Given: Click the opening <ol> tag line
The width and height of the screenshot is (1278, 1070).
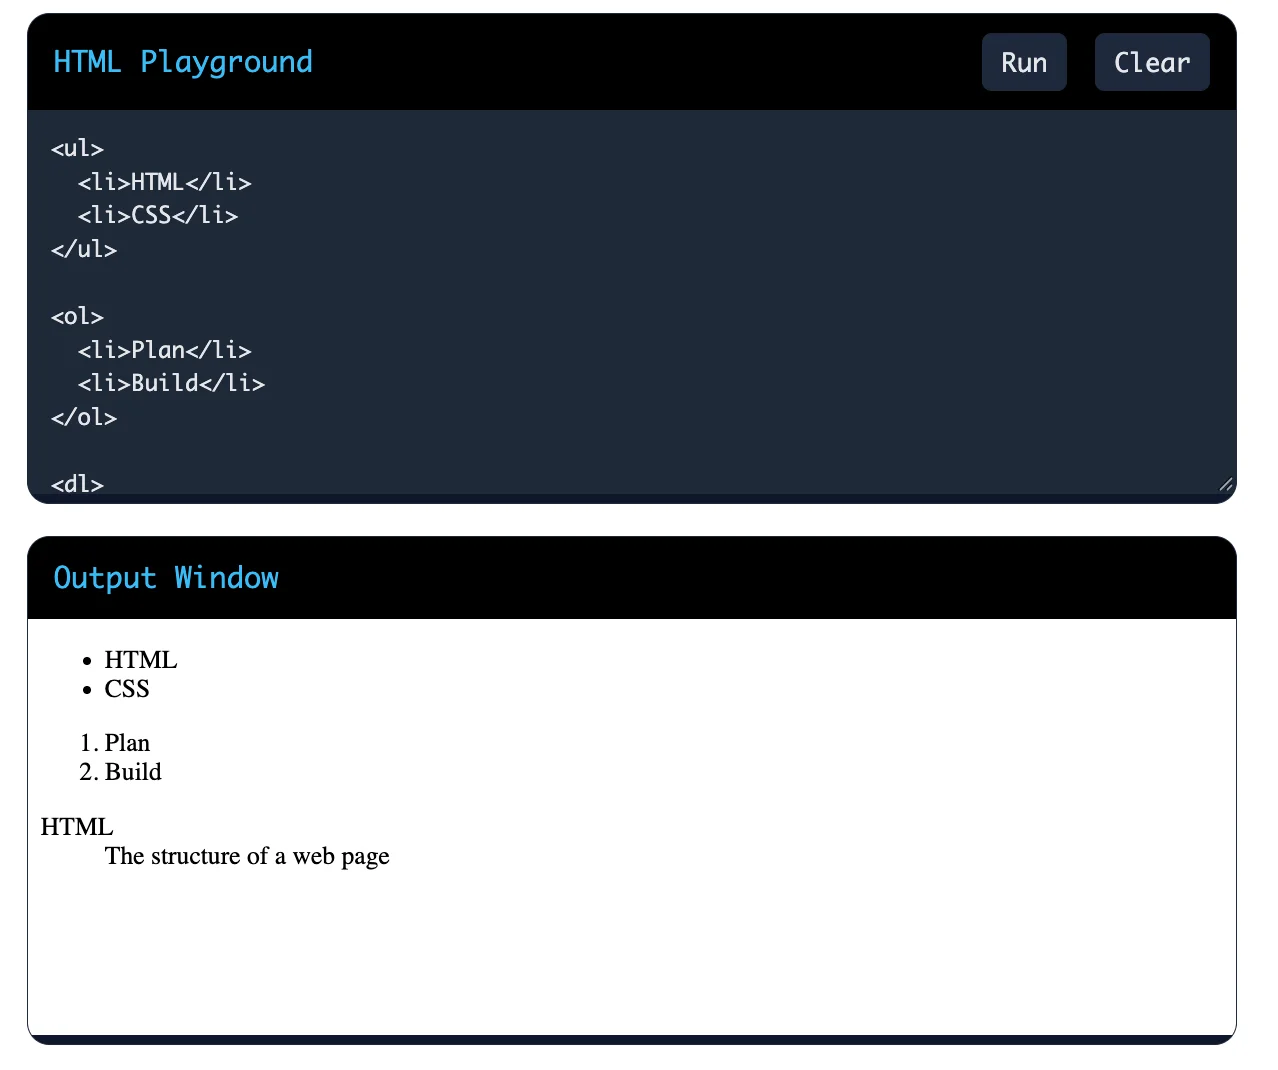Looking at the screenshot, I should pyautogui.click(x=78, y=317).
